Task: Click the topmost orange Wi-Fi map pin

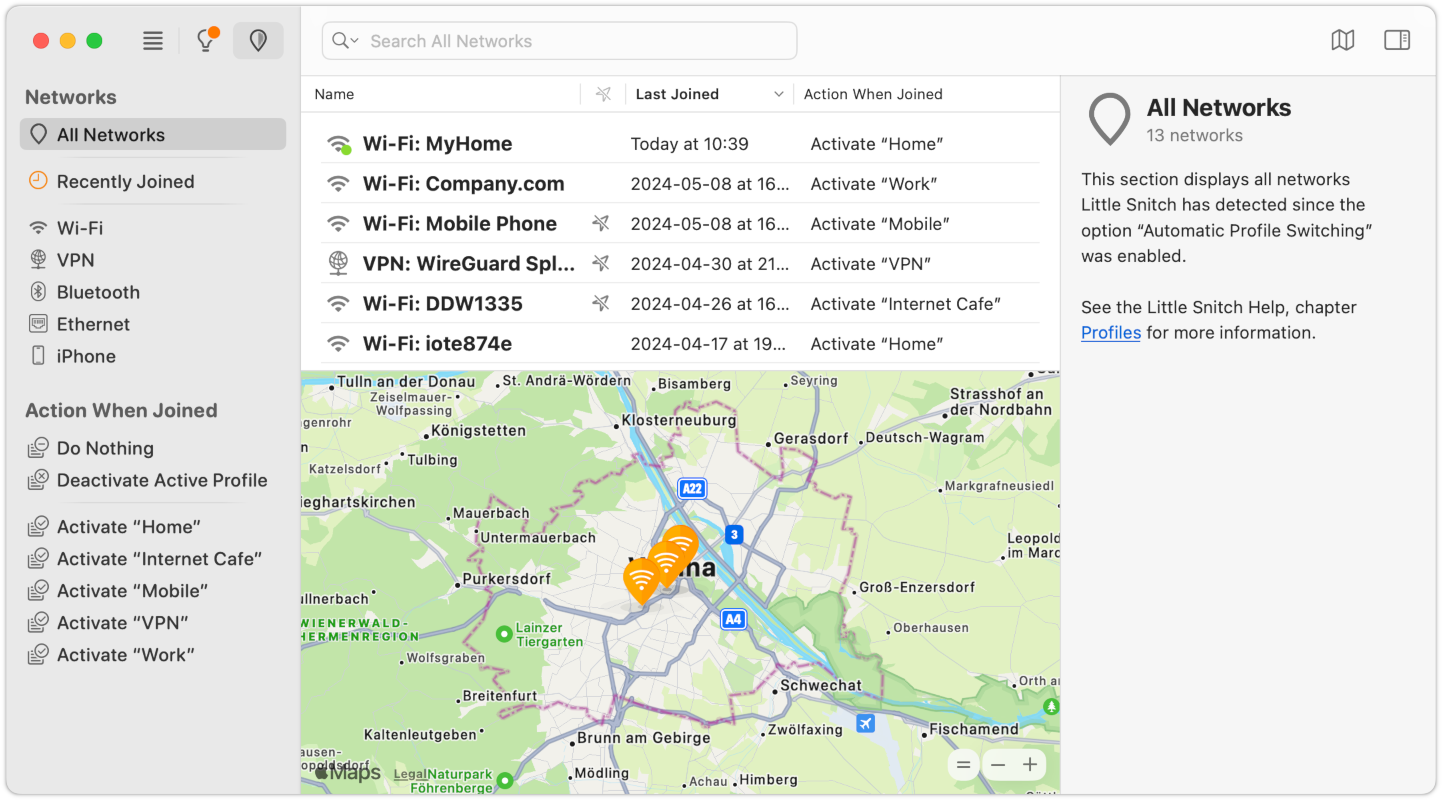Action: coord(681,544)
